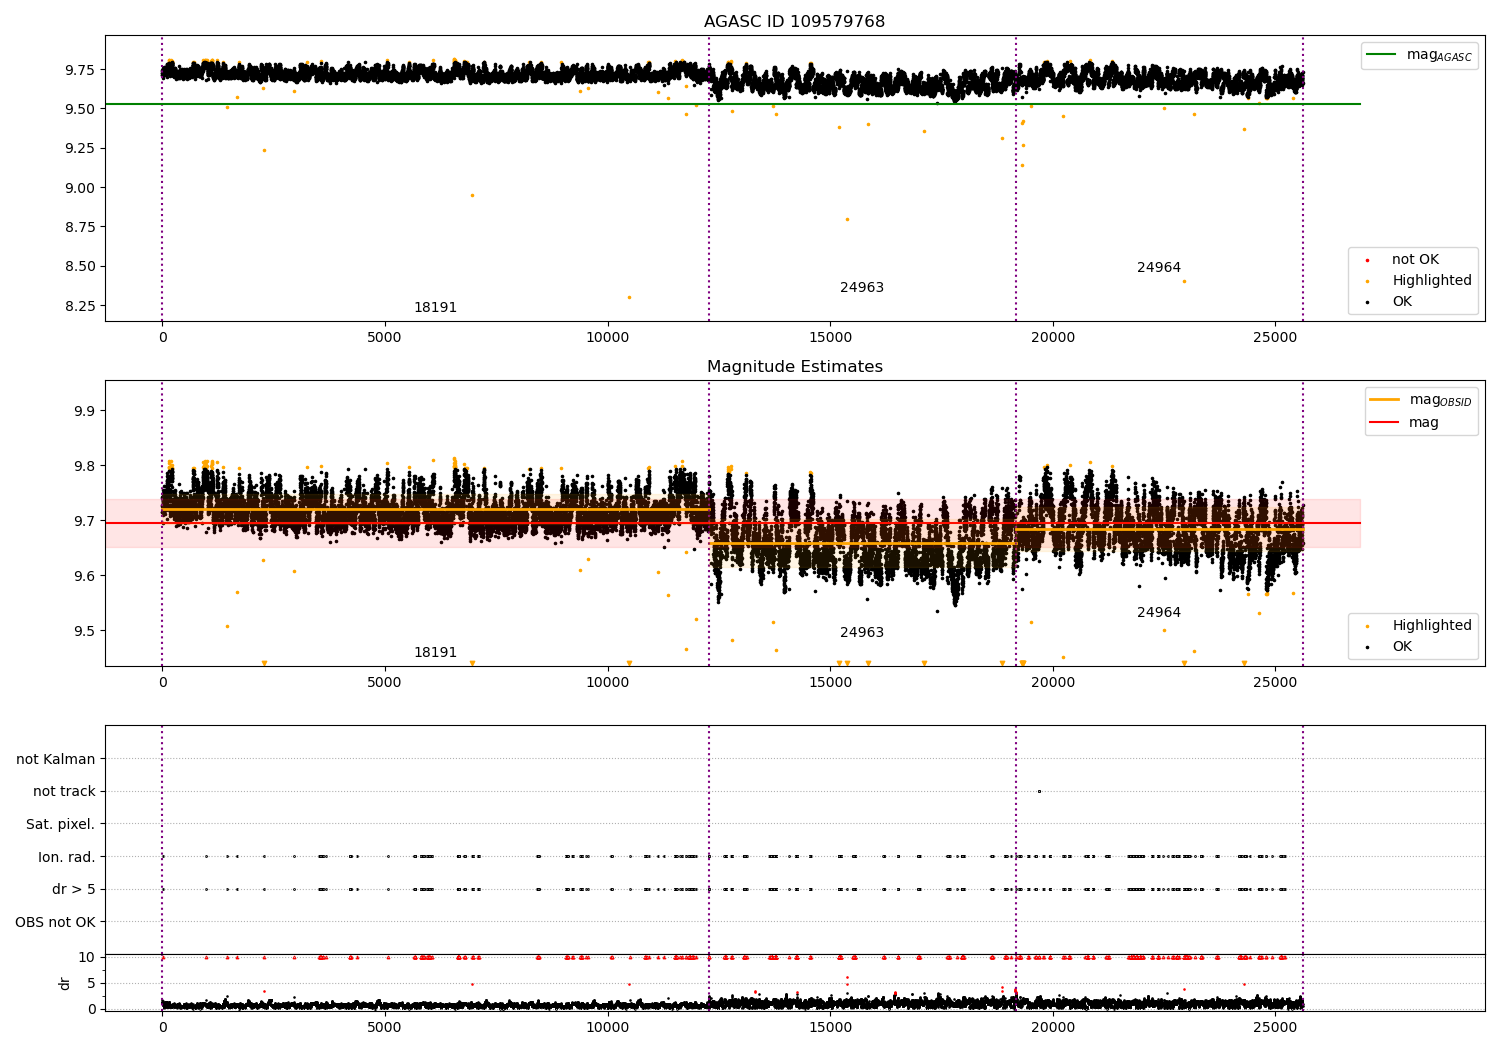Click the 9.6 tick on Magnitude Estimates y-axis
Viewport: 1500px width, 1050px height.
(x=83, y=576)
